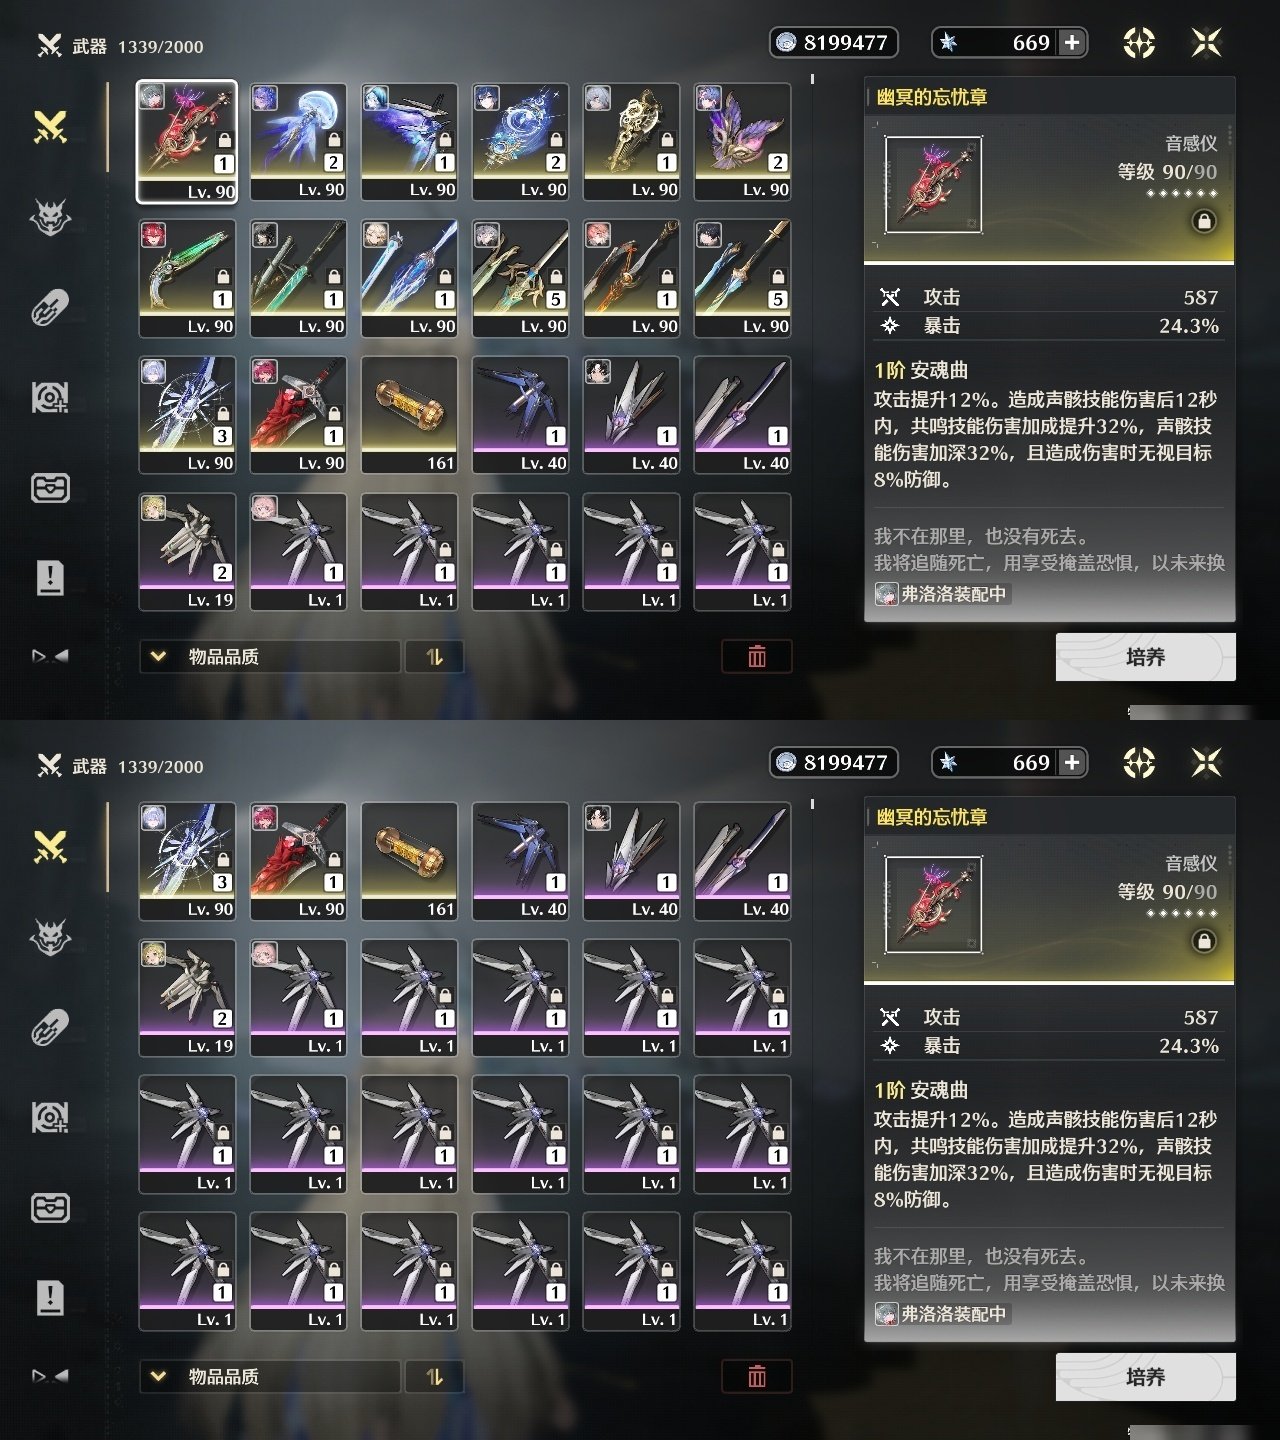This screenshot has width=1280, height=1440.
Task: Toggle sort order arrows in bottom screenshot
Action: tap(434, 1377)
